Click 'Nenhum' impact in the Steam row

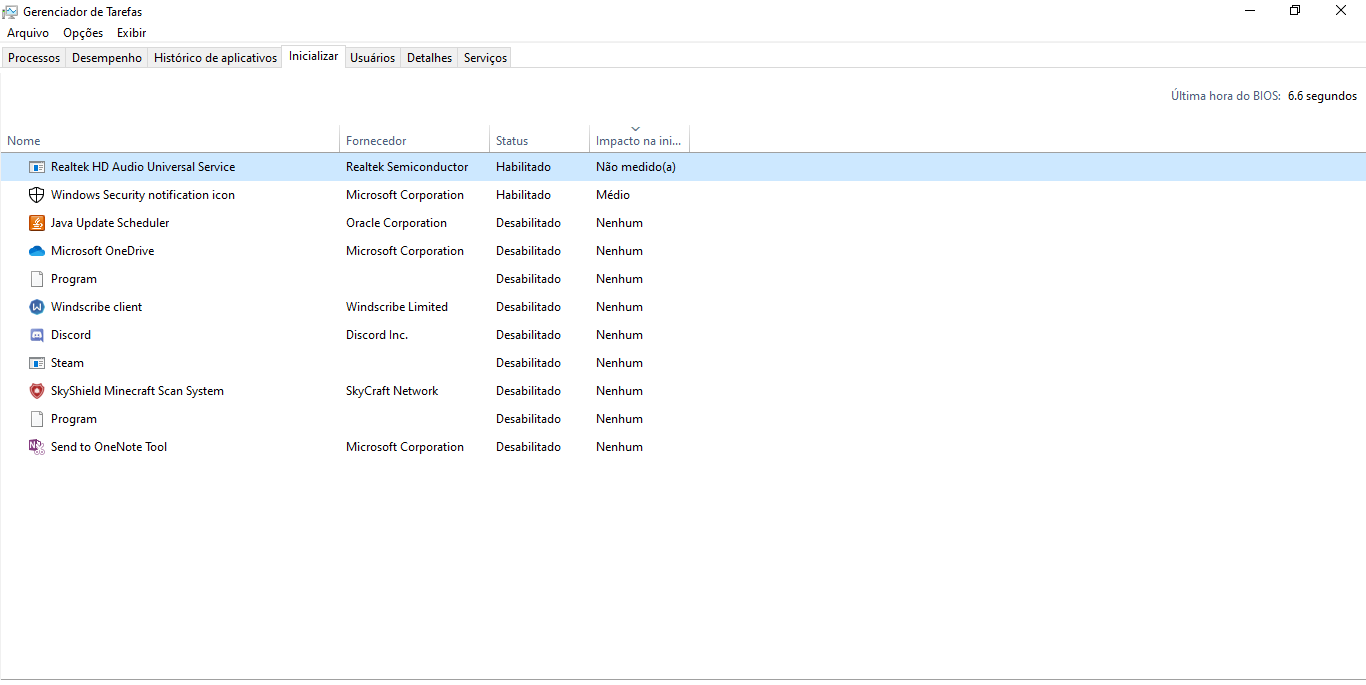click(619, 363)
